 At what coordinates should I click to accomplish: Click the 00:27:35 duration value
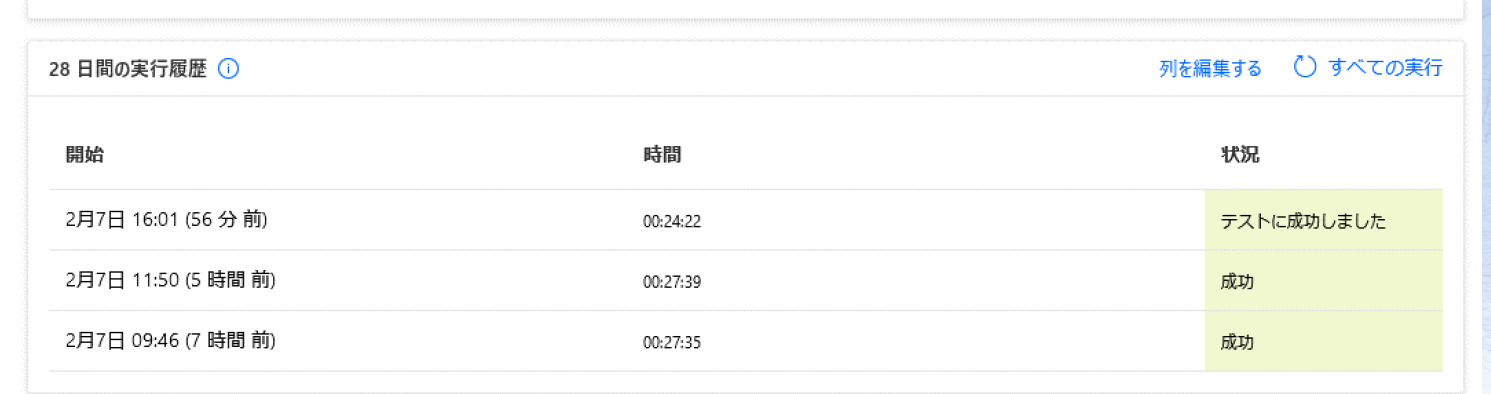coord(672,342)
